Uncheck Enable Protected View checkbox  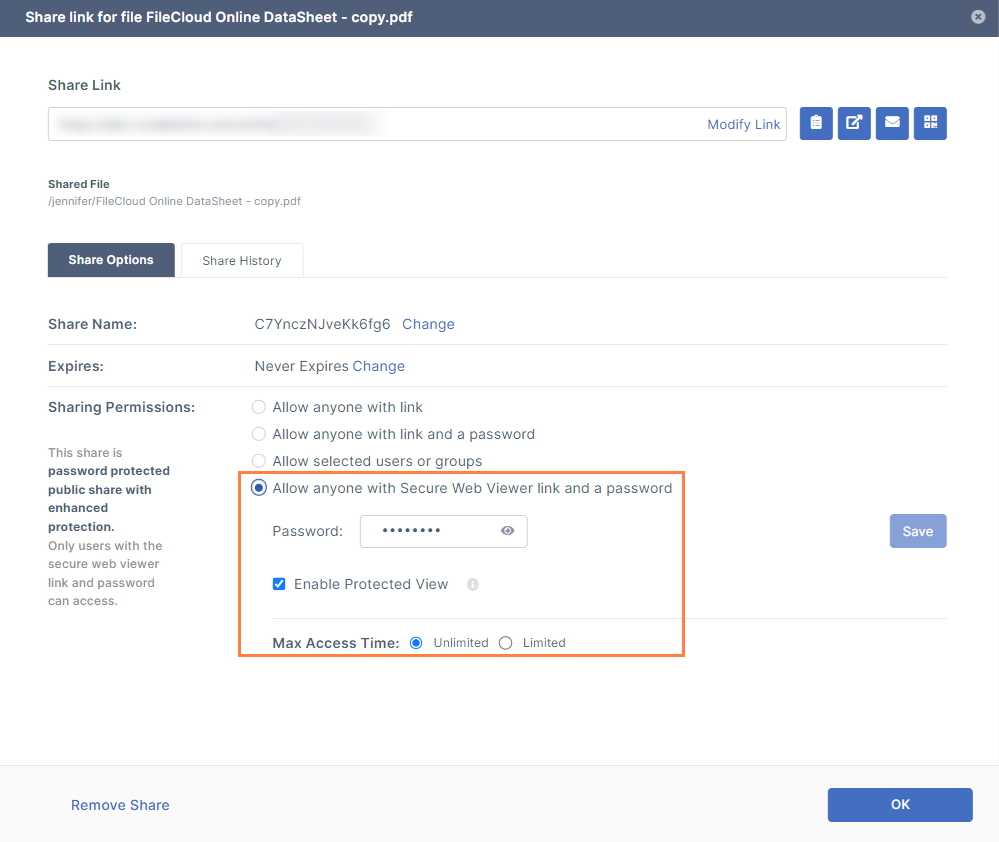pyautogui.click(x=280, y=584)
